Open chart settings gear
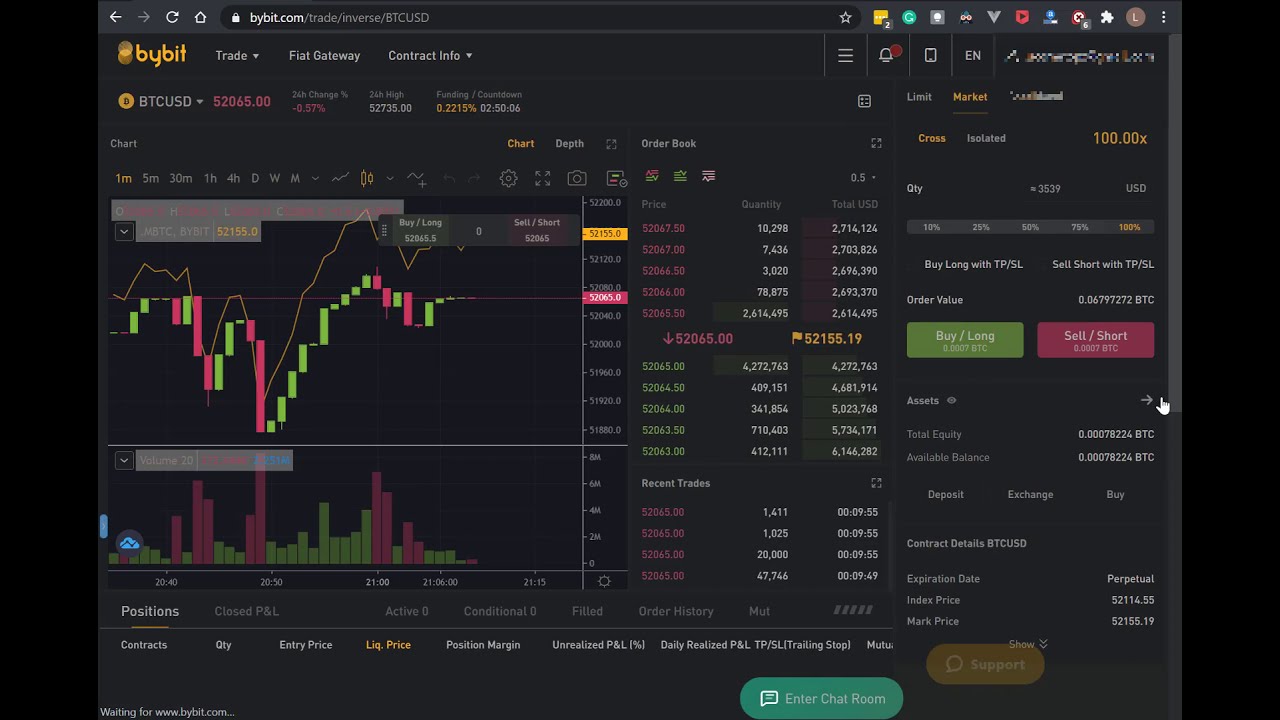 tap(508, 178)
